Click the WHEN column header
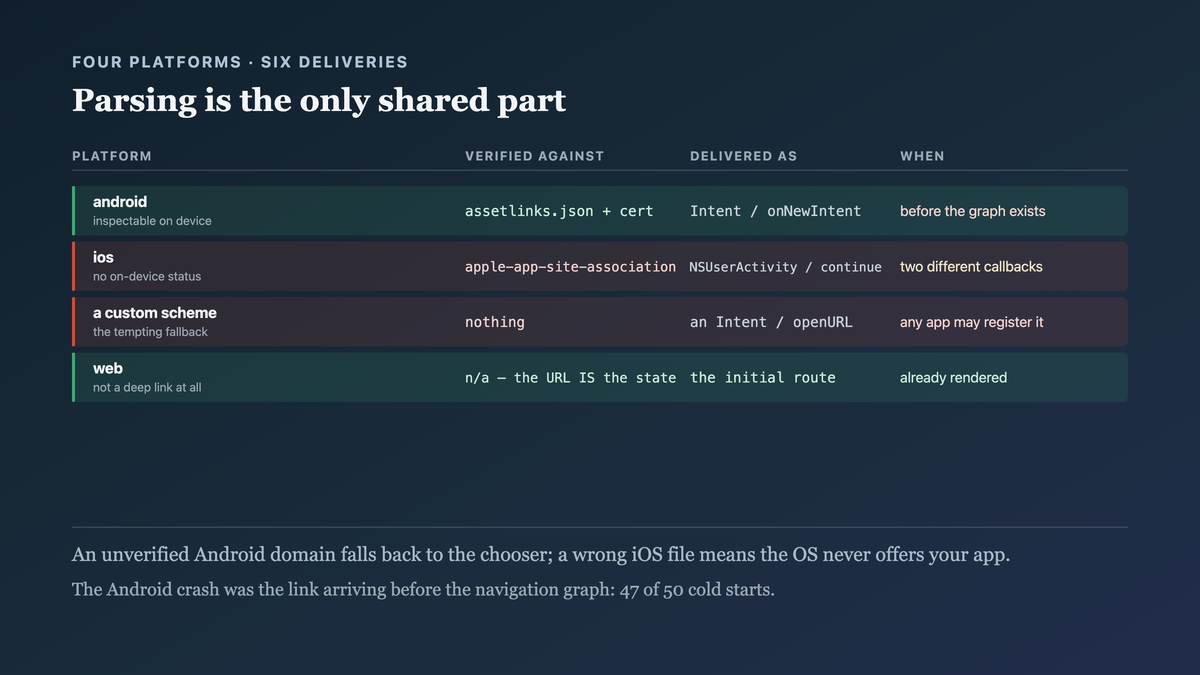This screenshot has height=675, width=1200. click(x=922, y=156)
